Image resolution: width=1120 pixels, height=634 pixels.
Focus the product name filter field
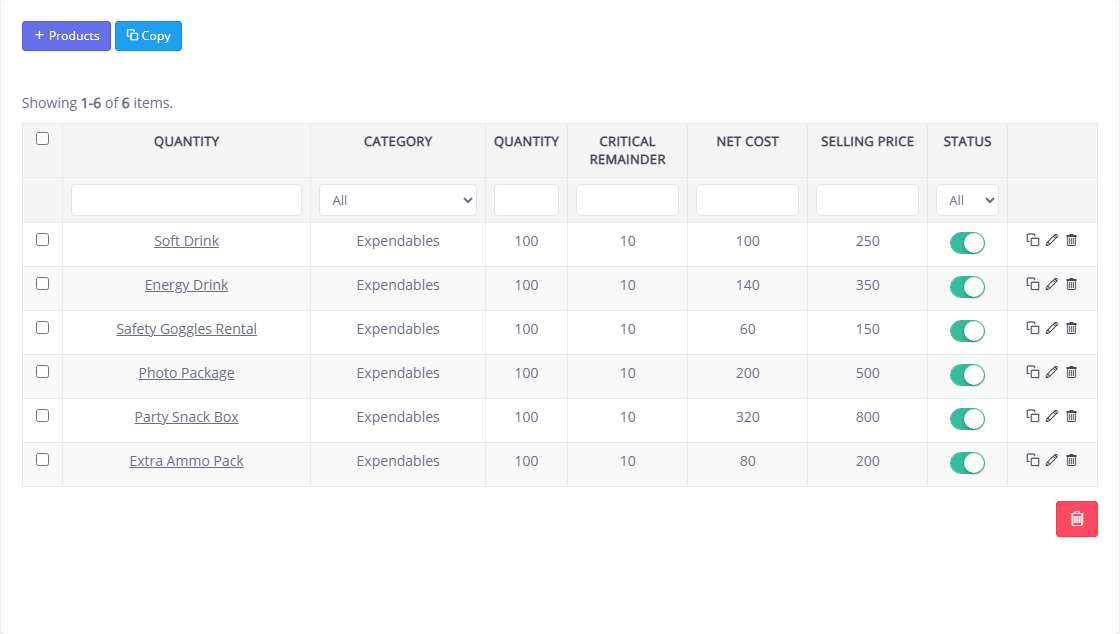click(x=186, y=200)
